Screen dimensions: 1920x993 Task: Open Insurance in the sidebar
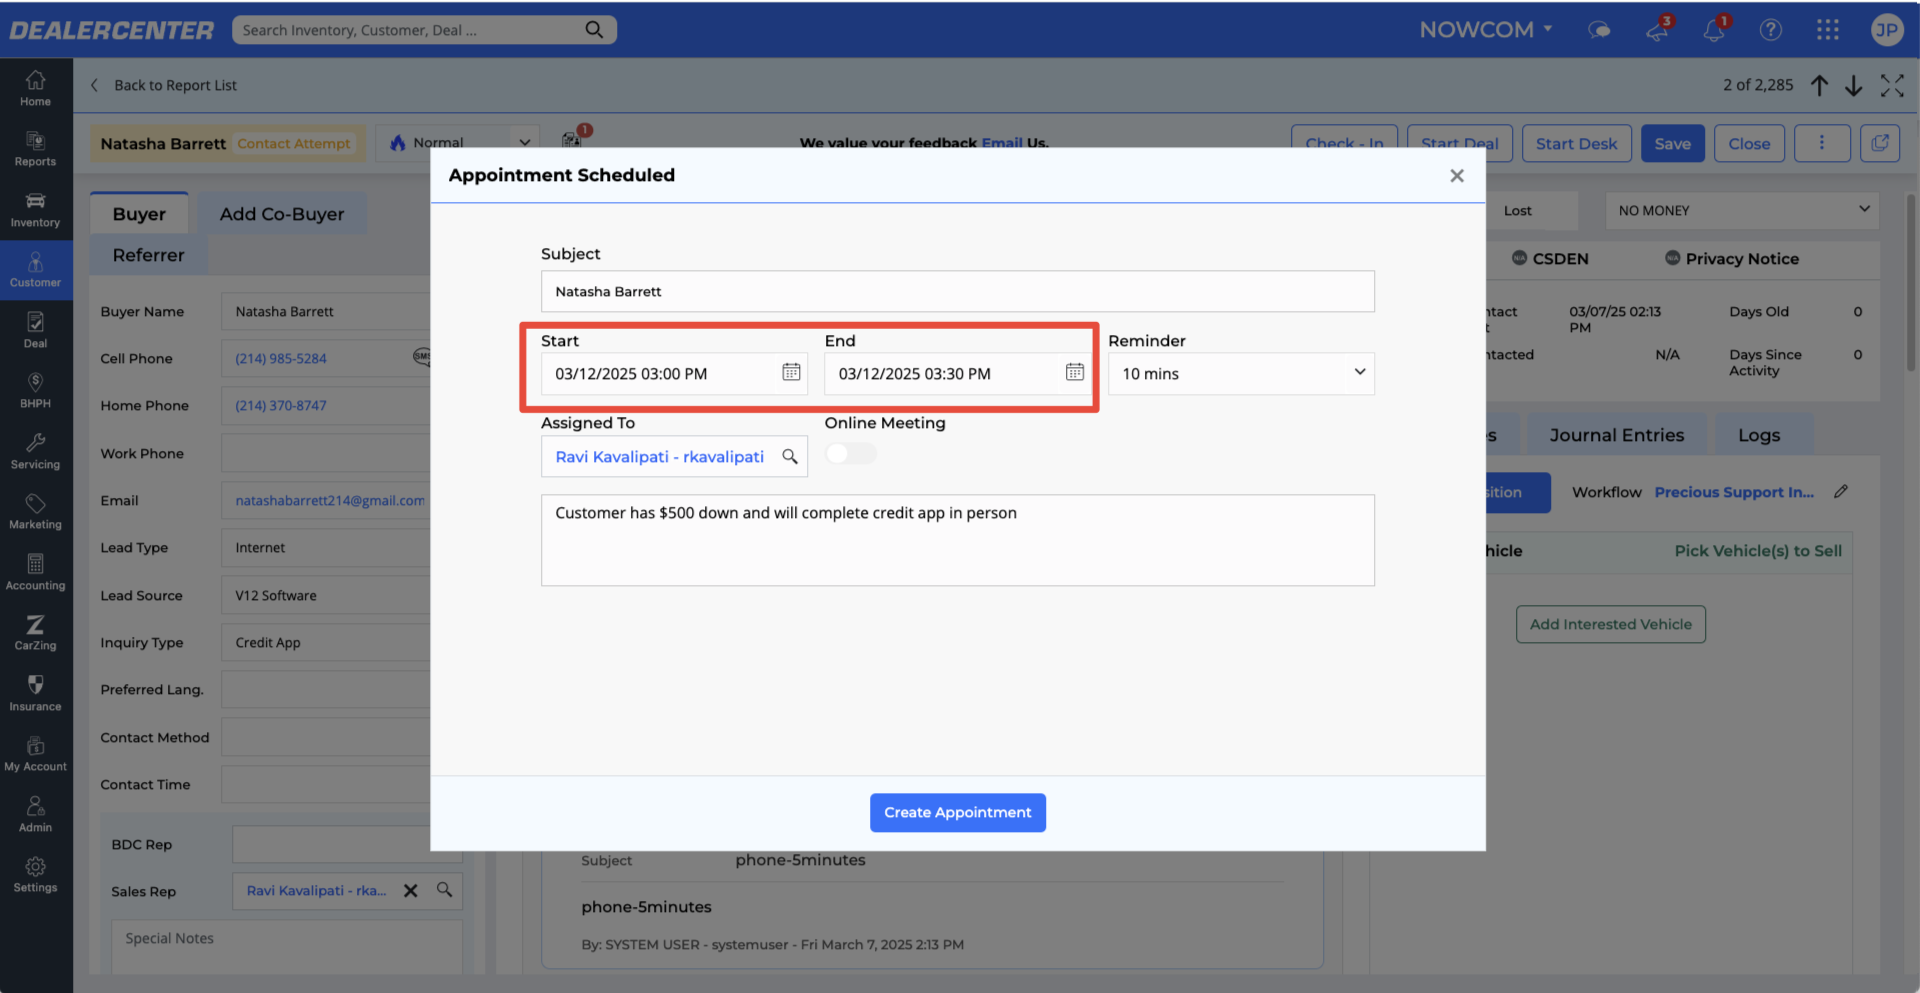[x=35, y=693]
